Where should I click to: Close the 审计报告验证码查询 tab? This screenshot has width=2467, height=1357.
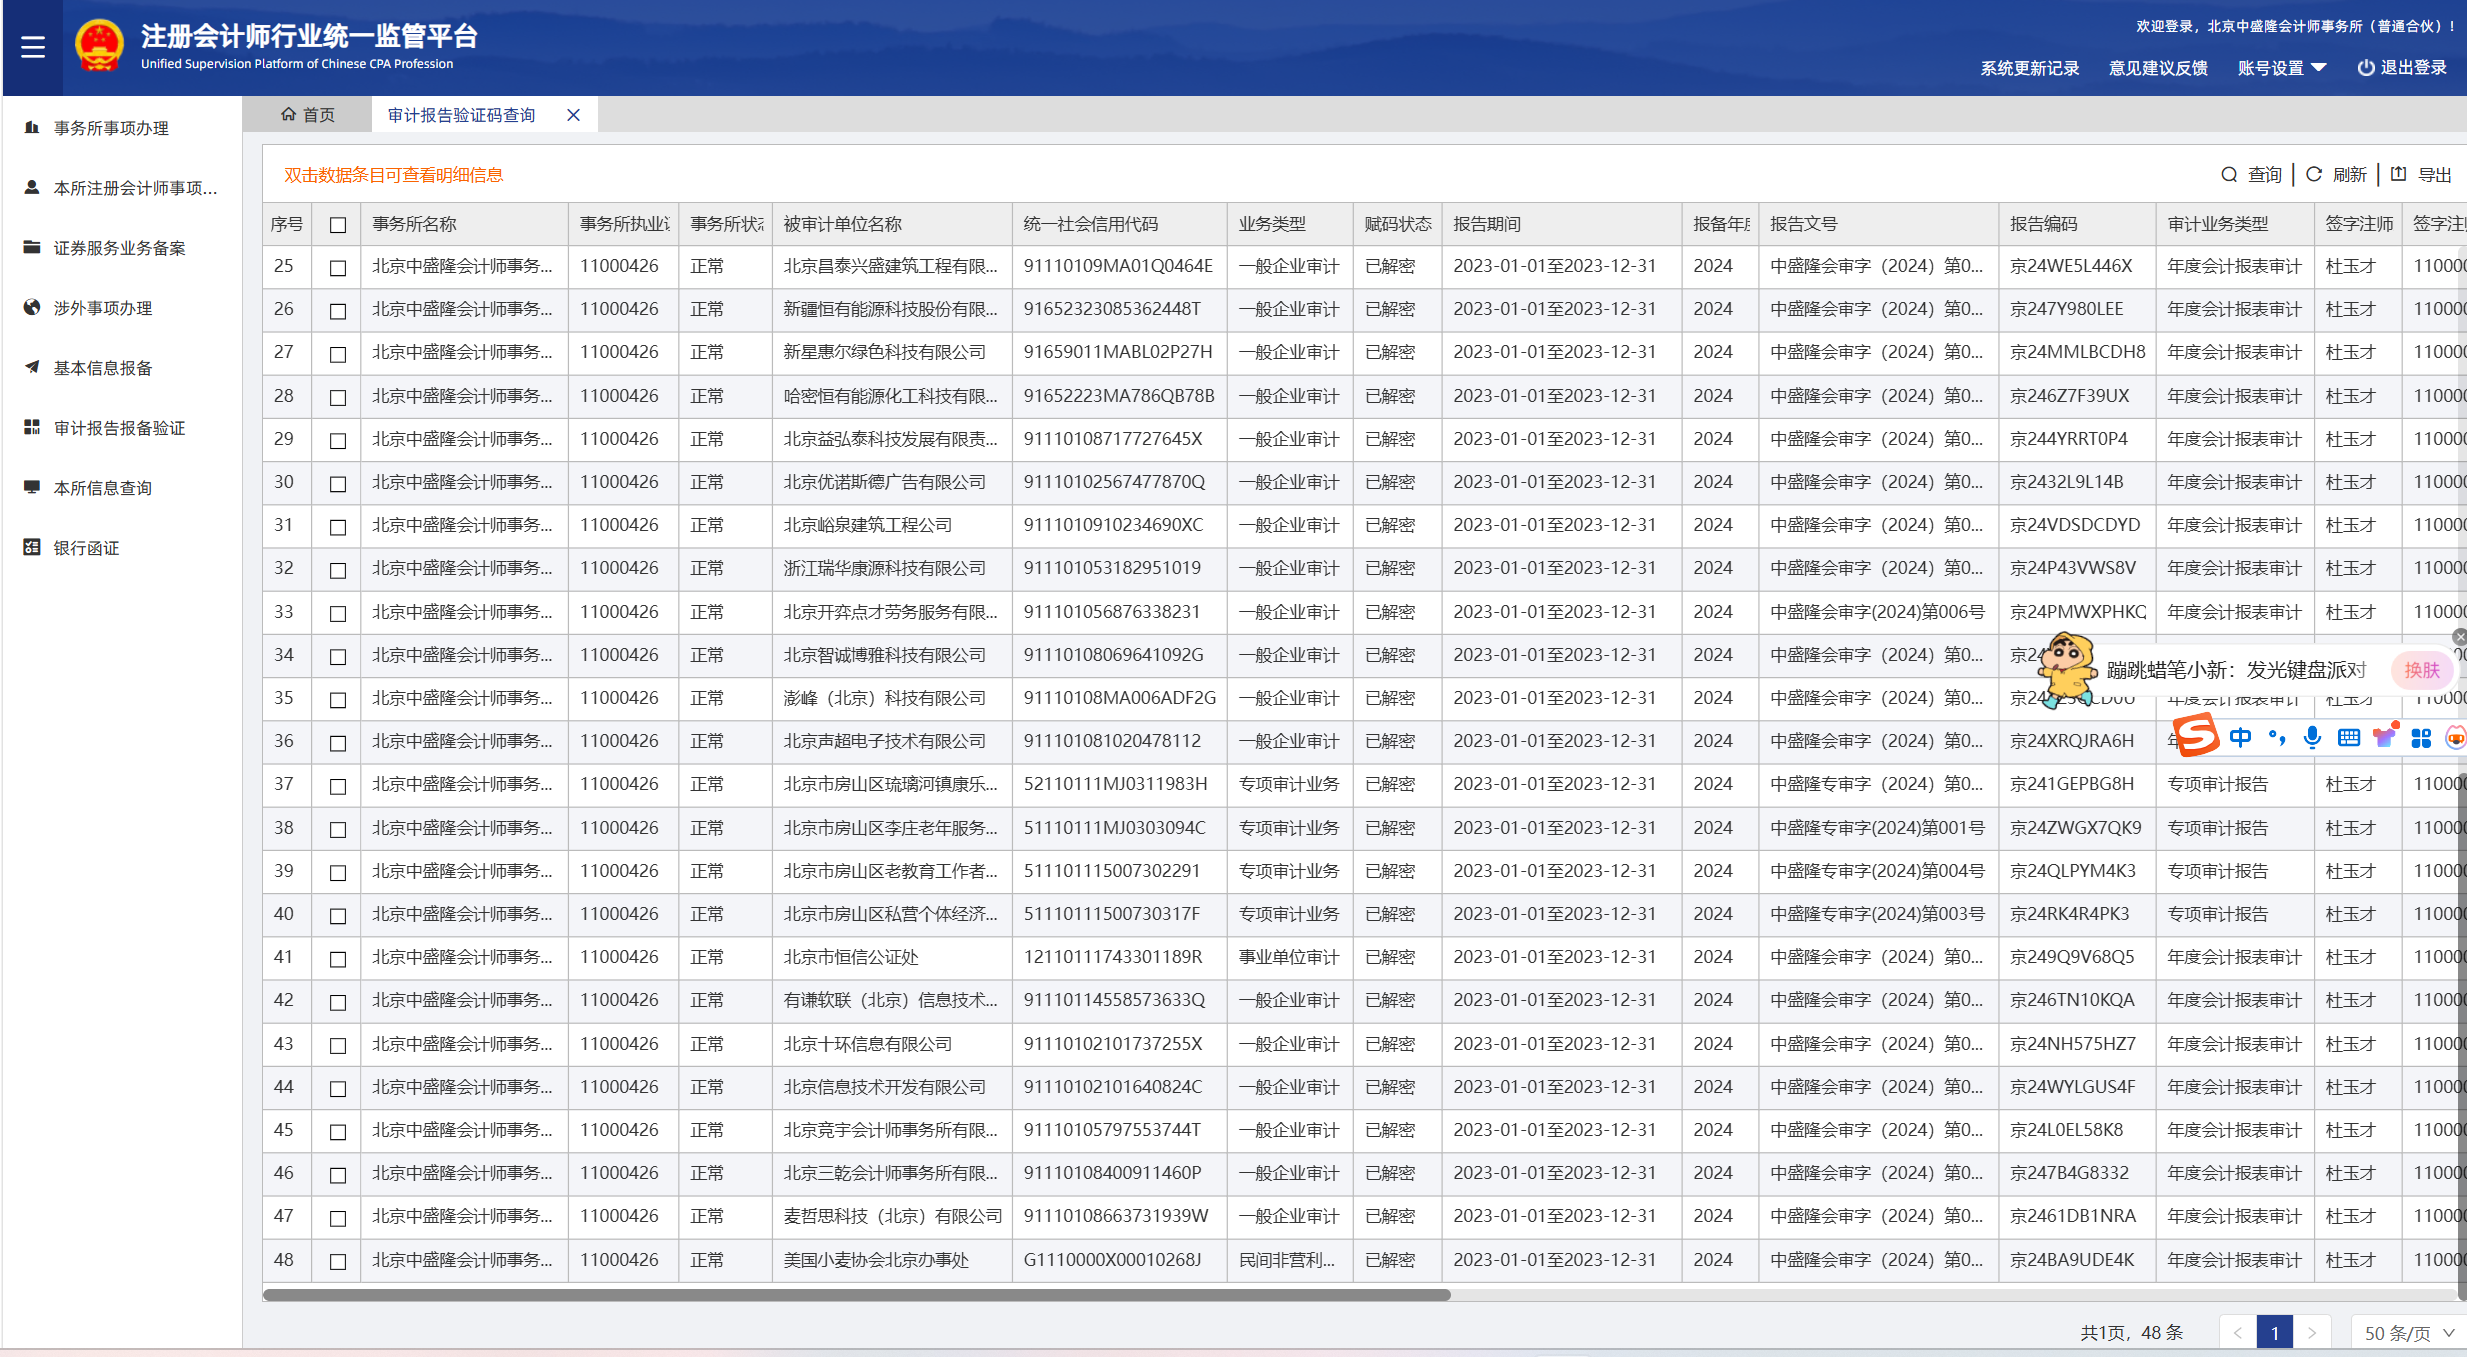pos(573,115)
